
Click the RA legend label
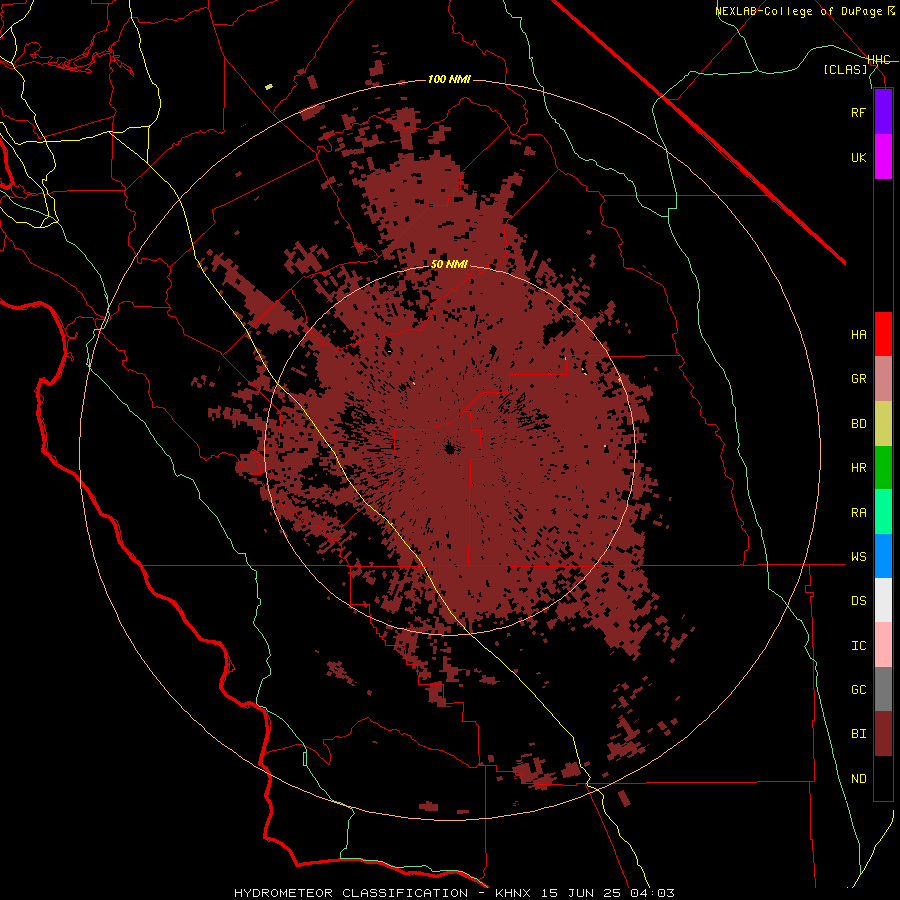[858, 512]
